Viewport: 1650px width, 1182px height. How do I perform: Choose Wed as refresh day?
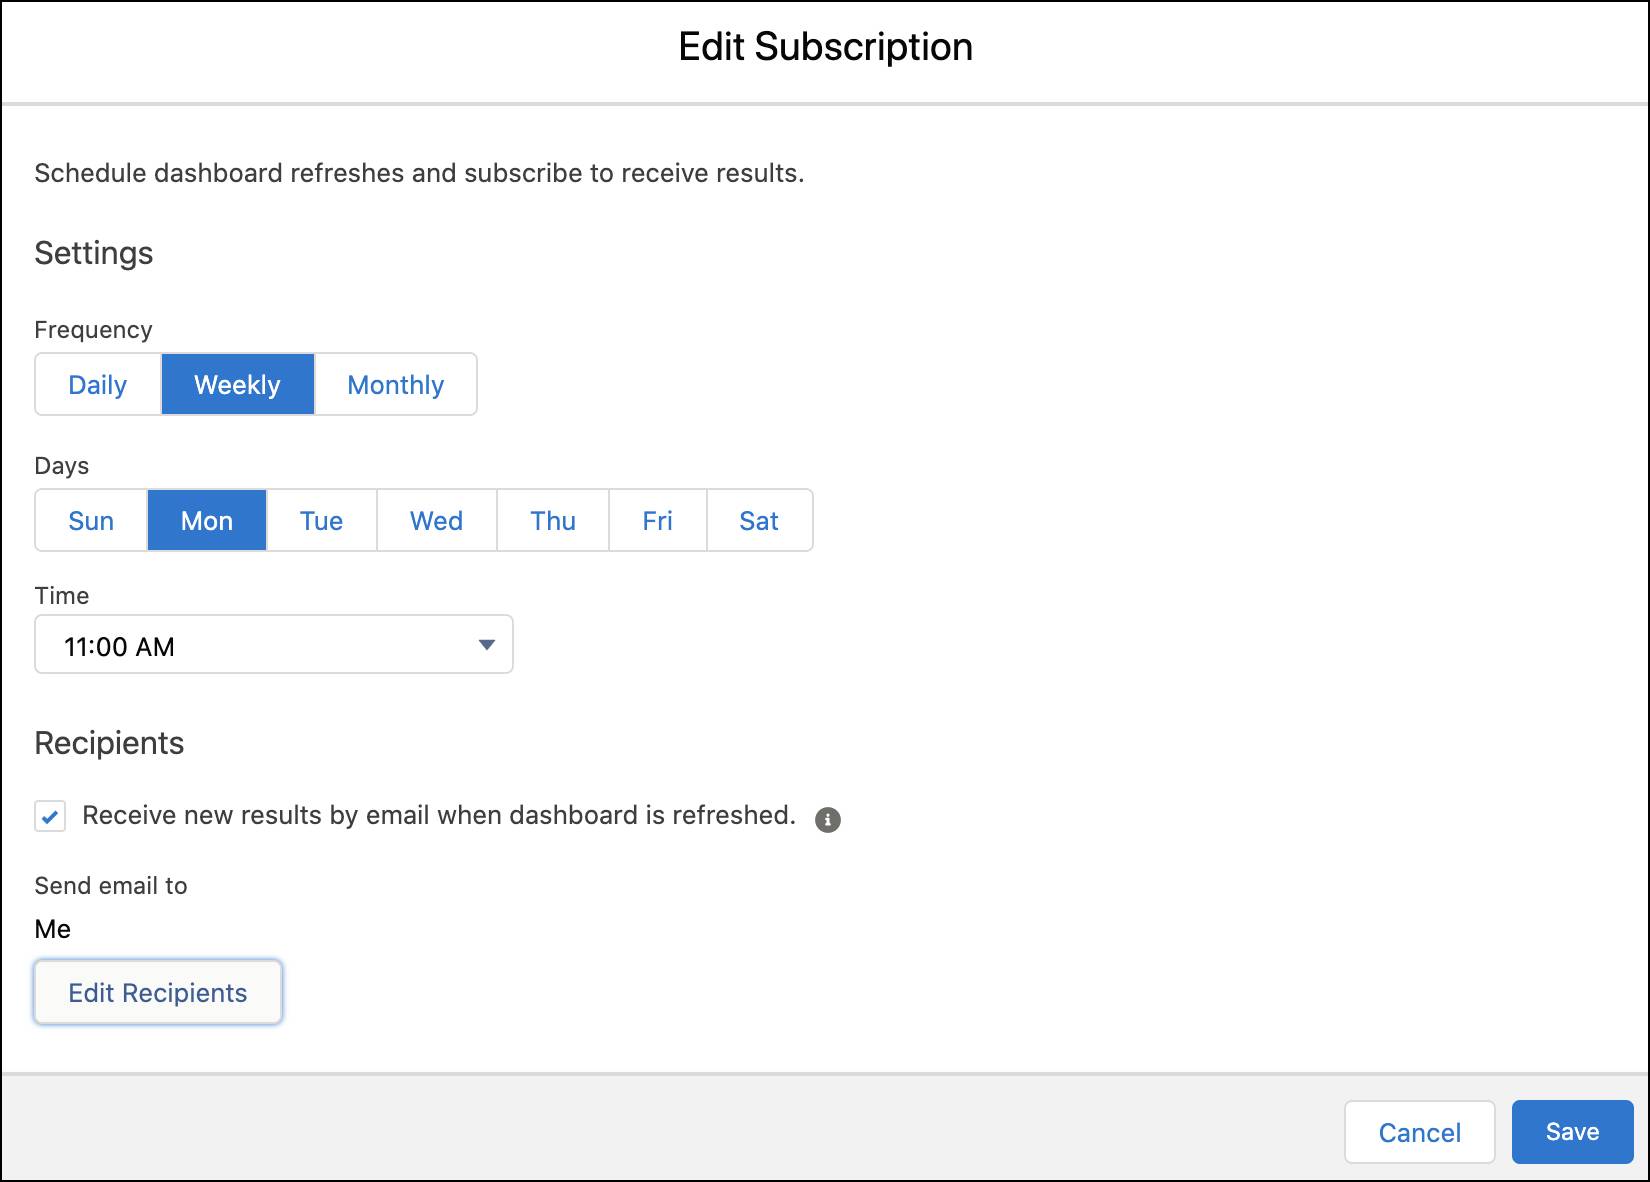point(437,520)
